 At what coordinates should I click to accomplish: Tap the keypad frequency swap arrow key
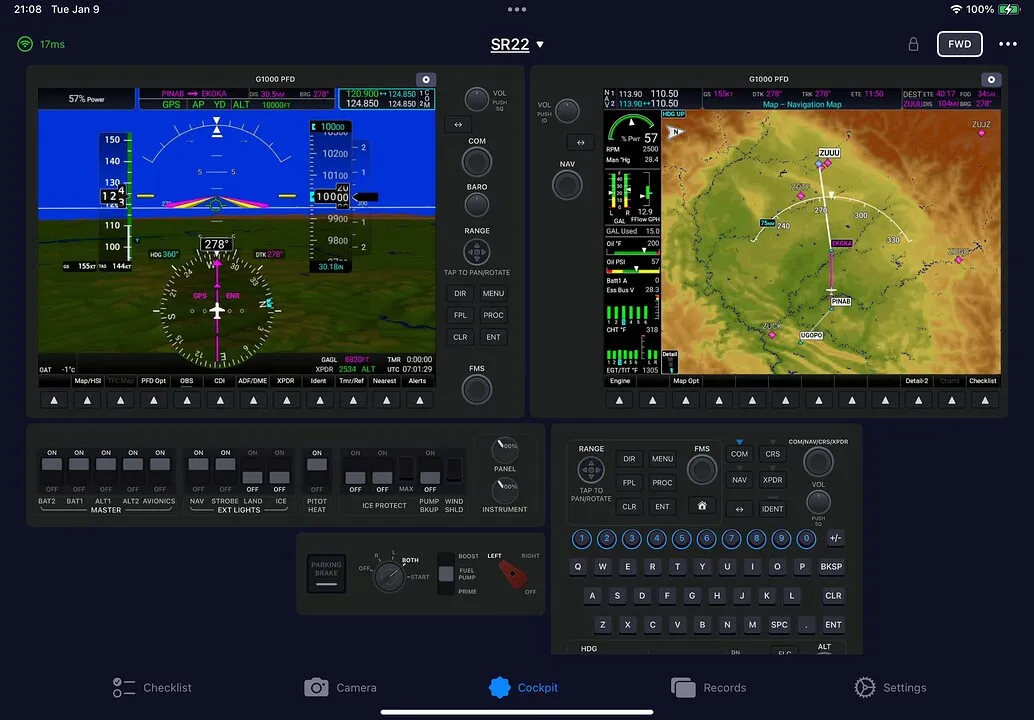pyautogui.click(x=739, y=509)
